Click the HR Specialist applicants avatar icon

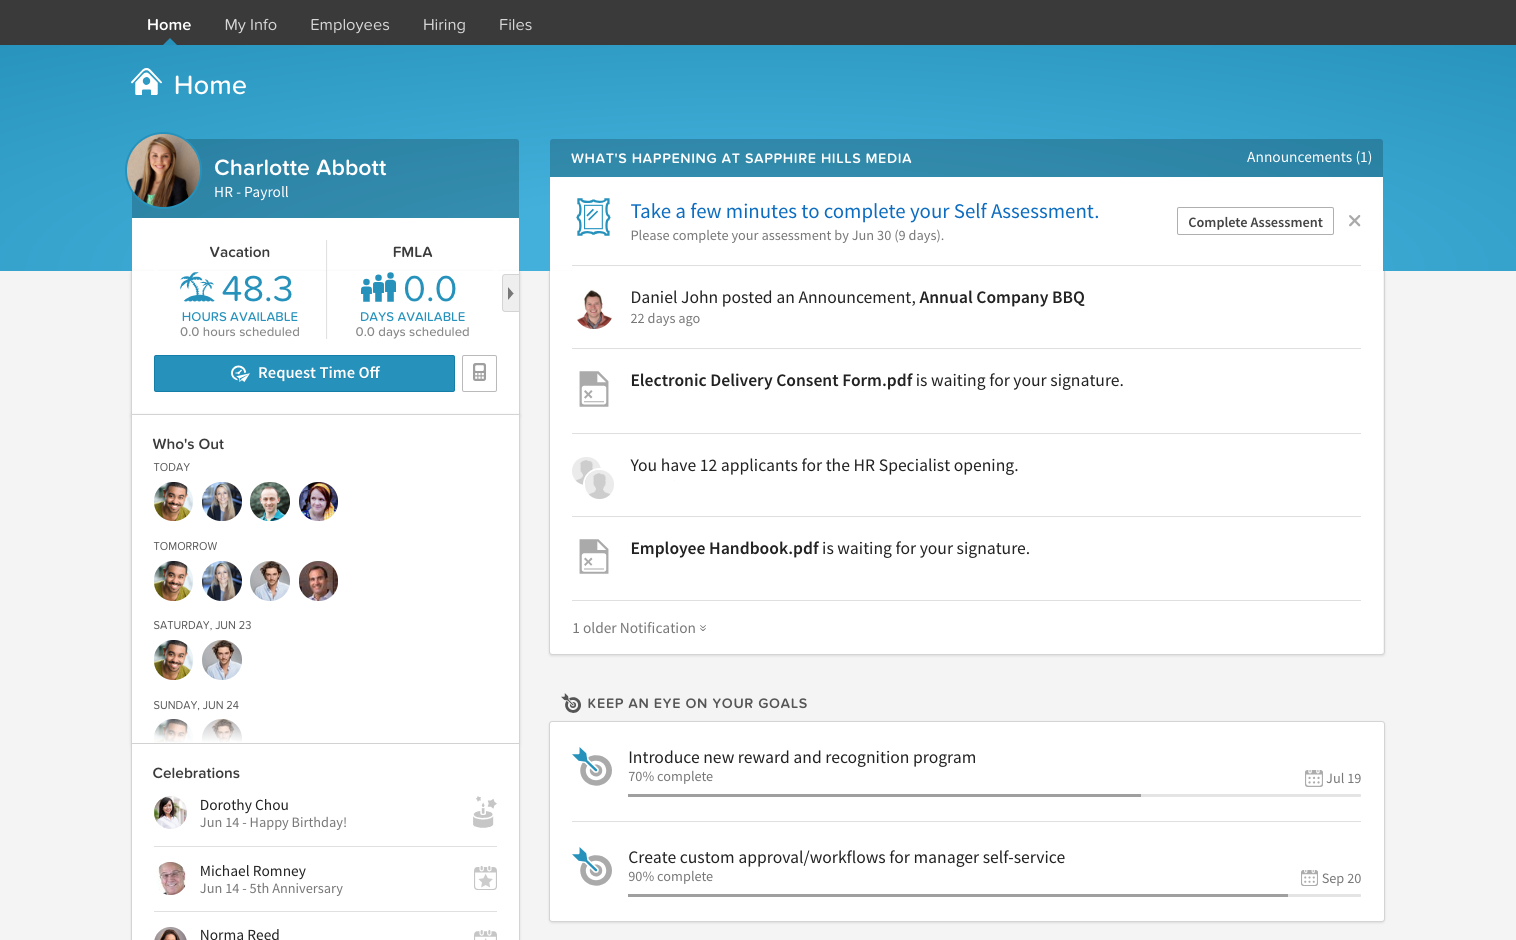pyautogui.click(x=593, y=477)
